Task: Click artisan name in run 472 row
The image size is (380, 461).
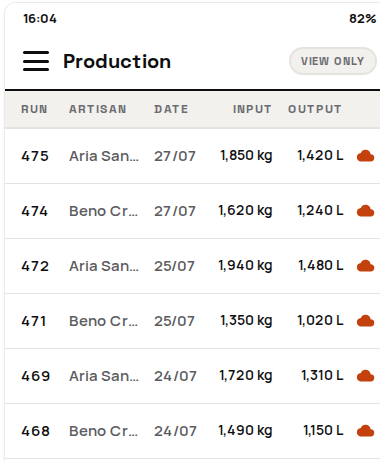Action: [104, 266]
